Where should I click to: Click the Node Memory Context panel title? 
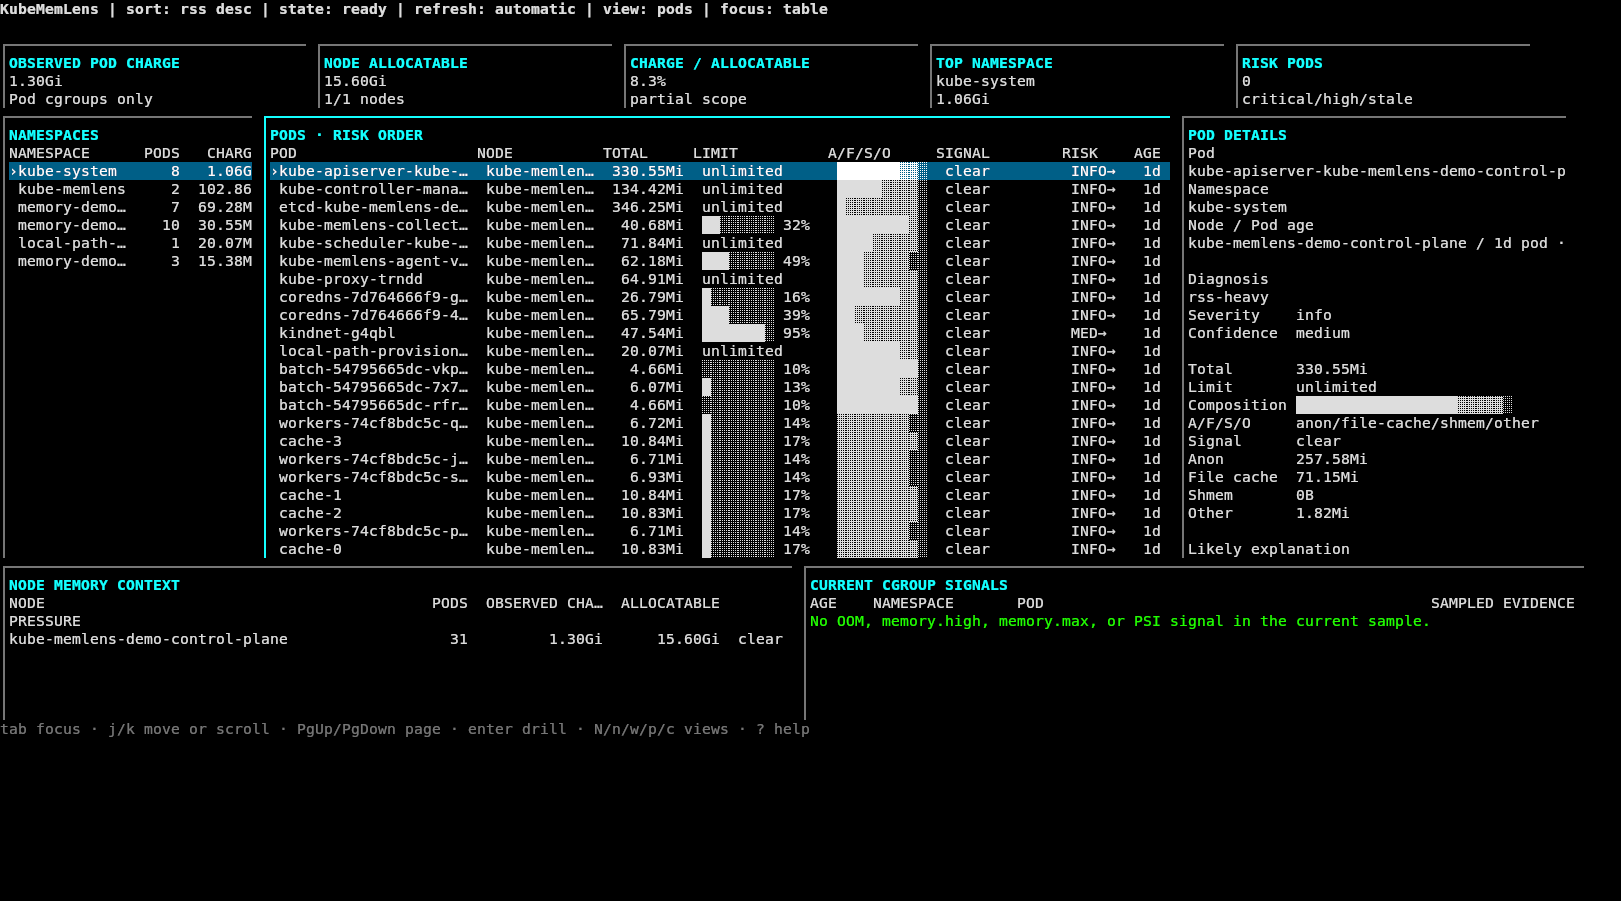point(94,585)
